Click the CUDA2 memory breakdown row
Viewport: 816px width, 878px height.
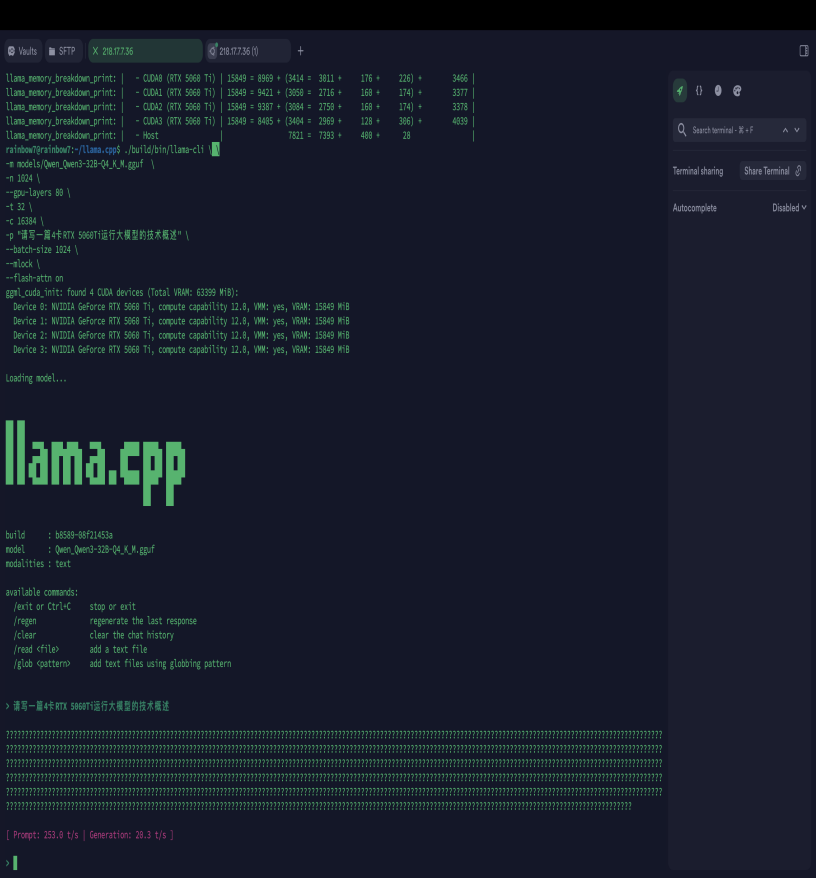240,107
